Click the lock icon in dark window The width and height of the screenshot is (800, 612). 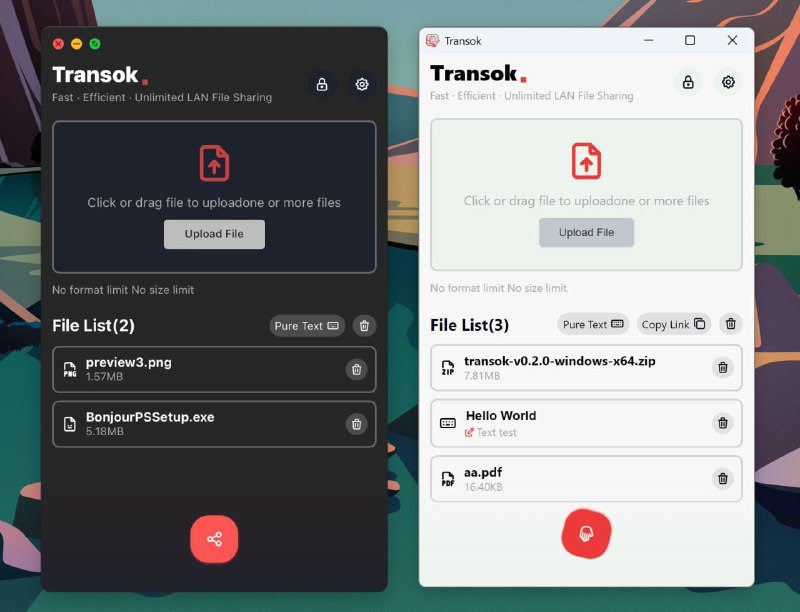click(x=322, y=85)
